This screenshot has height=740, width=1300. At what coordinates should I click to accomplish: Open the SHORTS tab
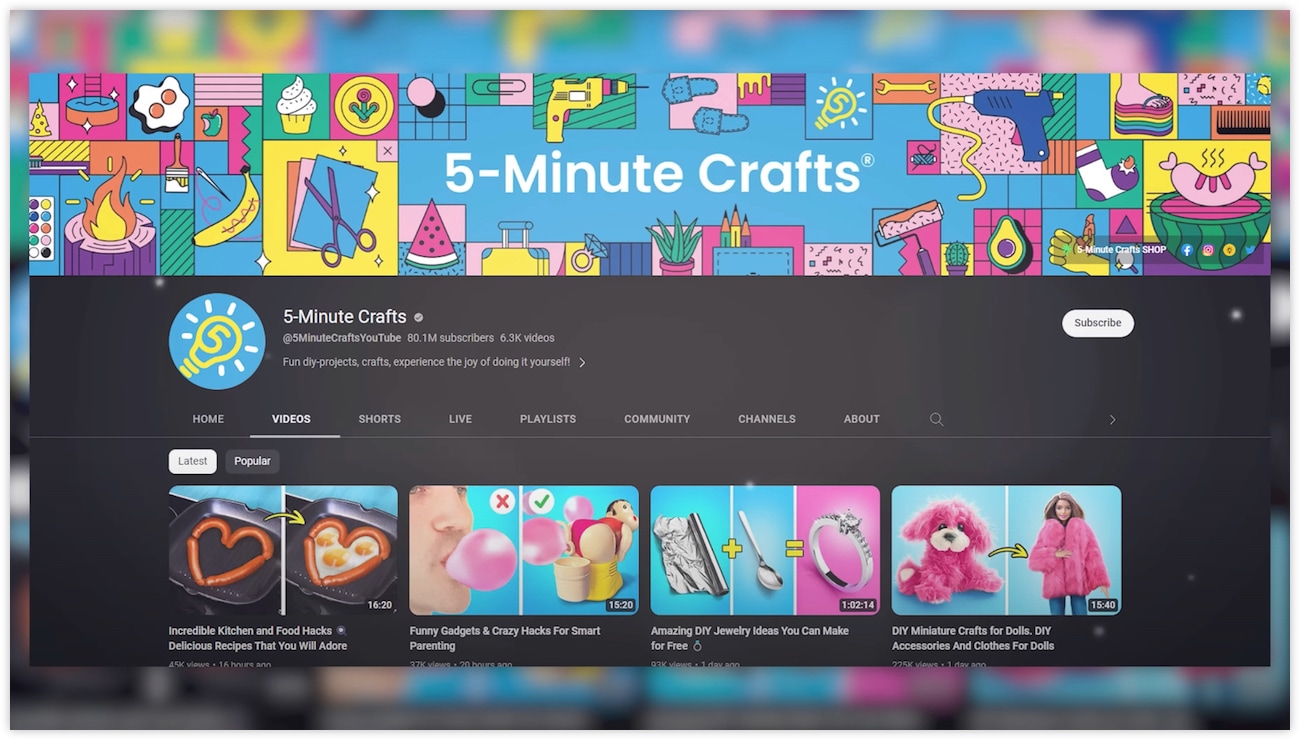tap(380, 419)
